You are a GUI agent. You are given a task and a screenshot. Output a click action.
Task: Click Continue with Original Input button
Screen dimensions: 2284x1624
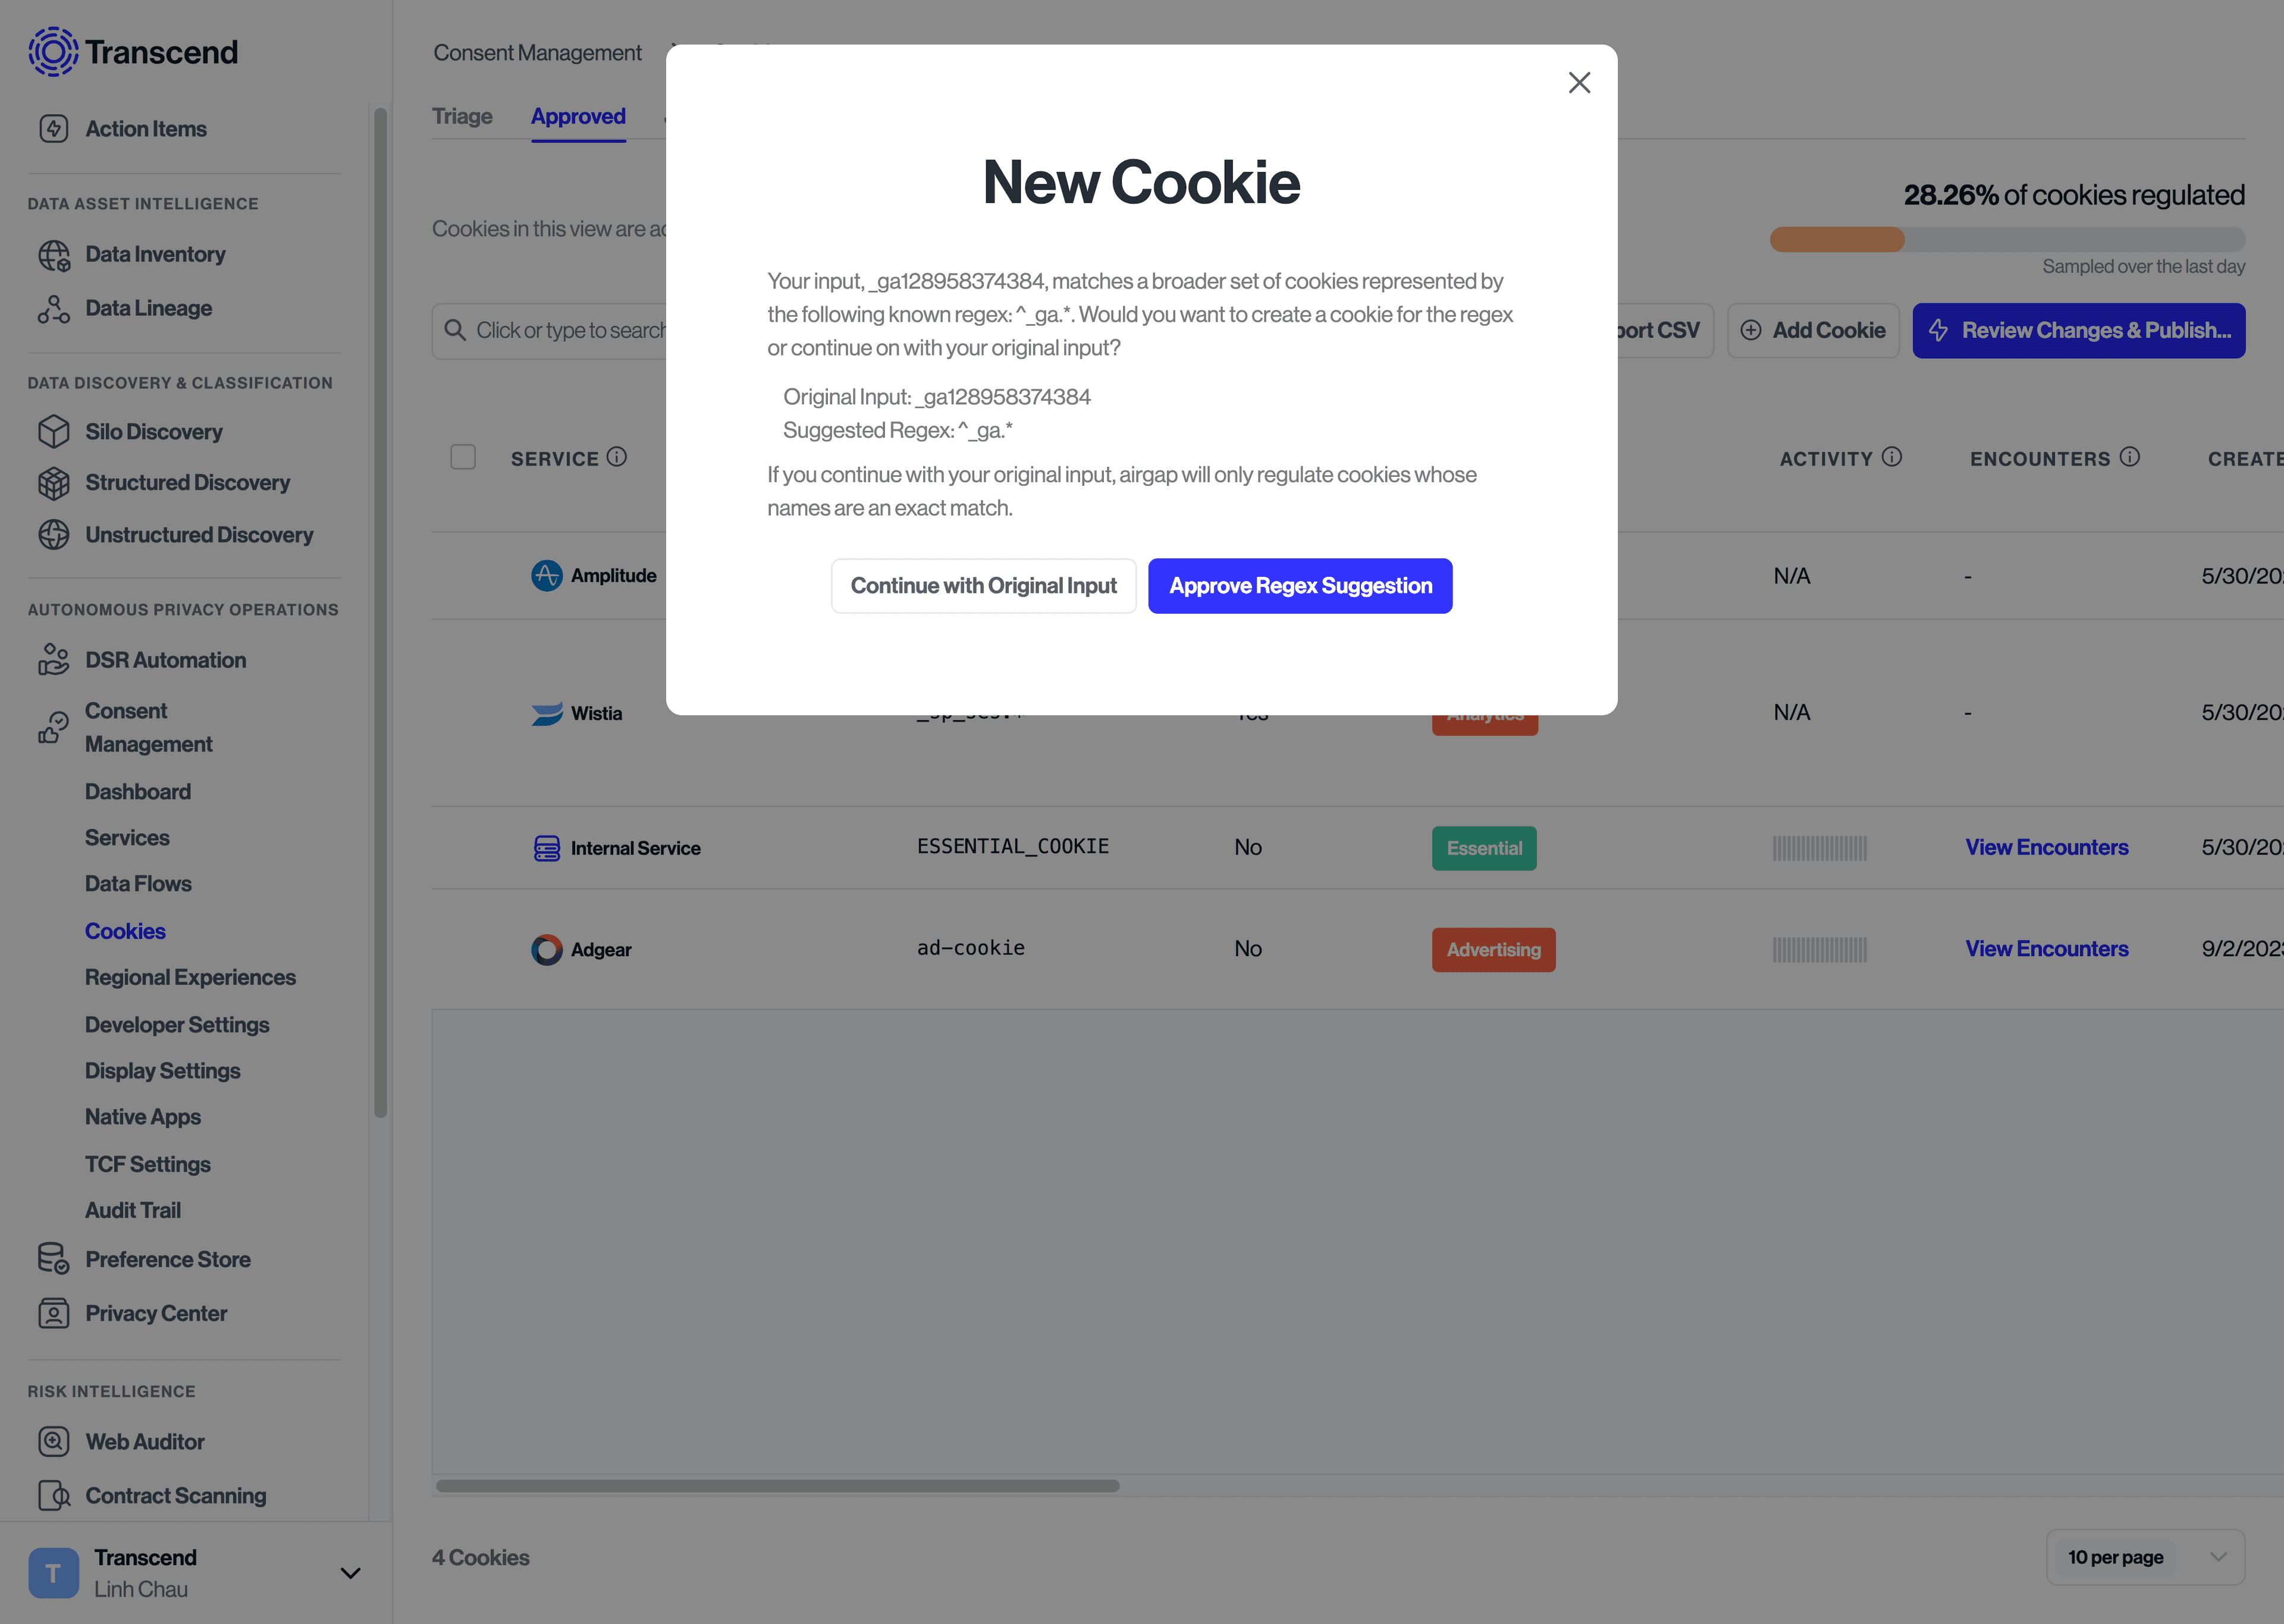tap(983, 583)
